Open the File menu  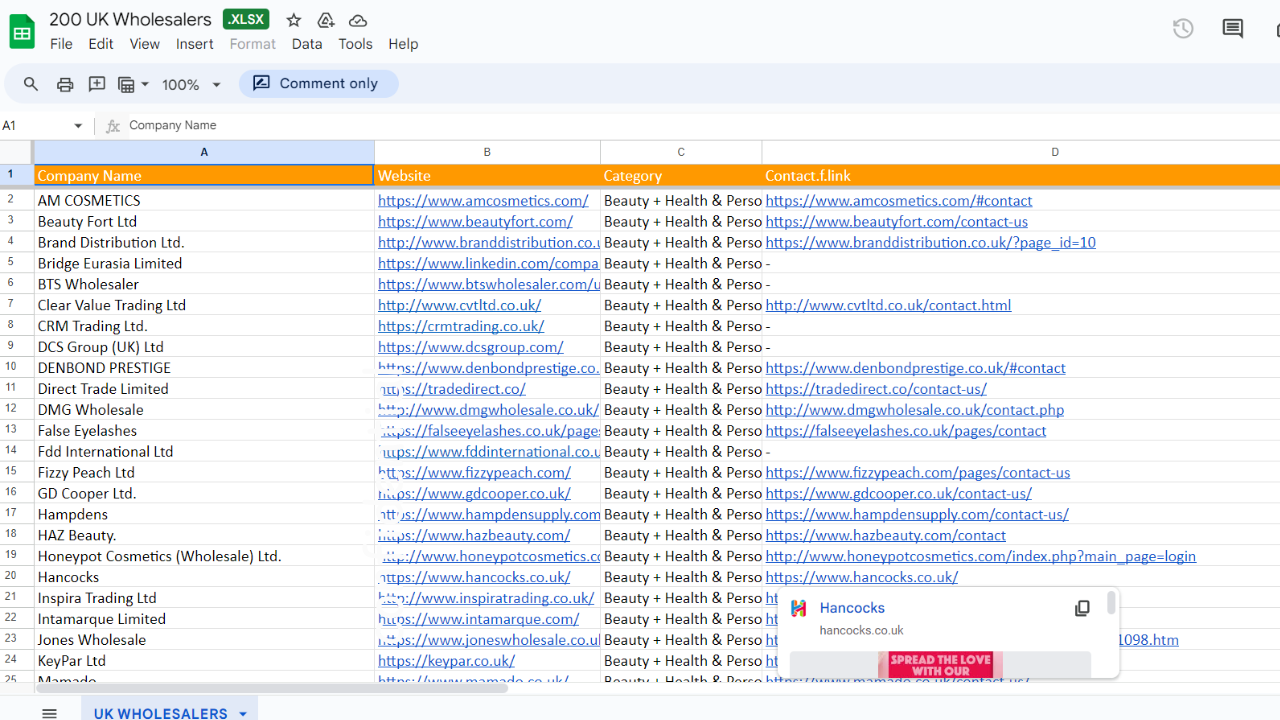tap(61, 44)
